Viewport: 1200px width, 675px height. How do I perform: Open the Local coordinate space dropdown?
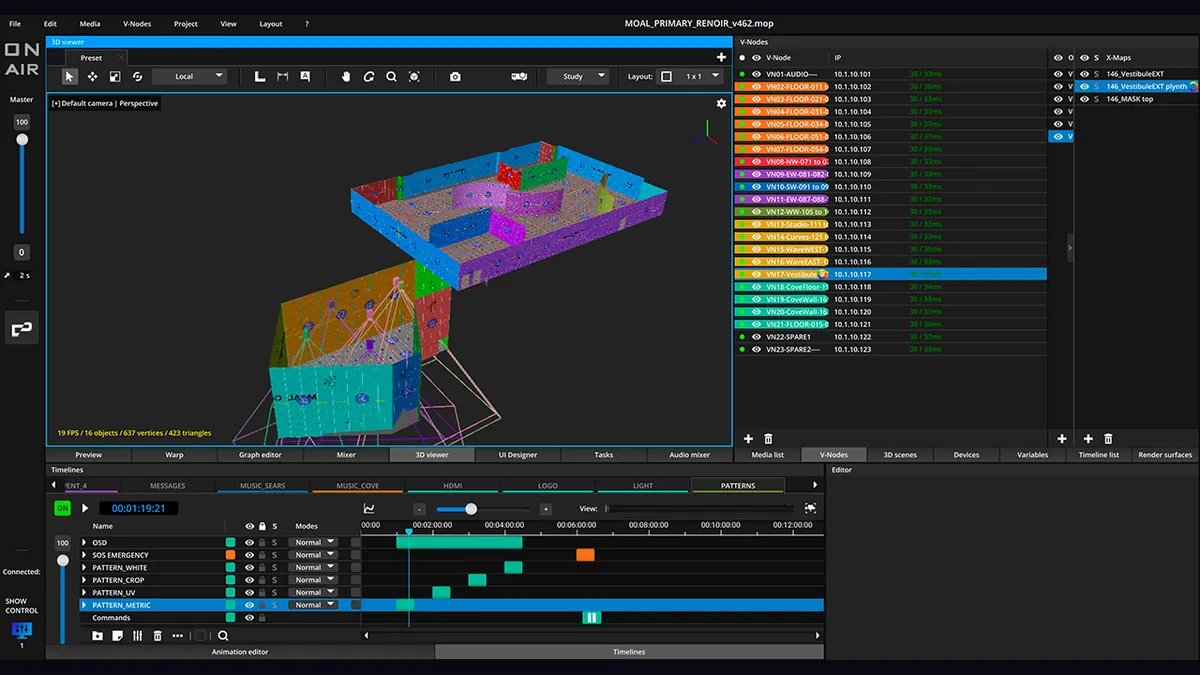tap(190, 76)
